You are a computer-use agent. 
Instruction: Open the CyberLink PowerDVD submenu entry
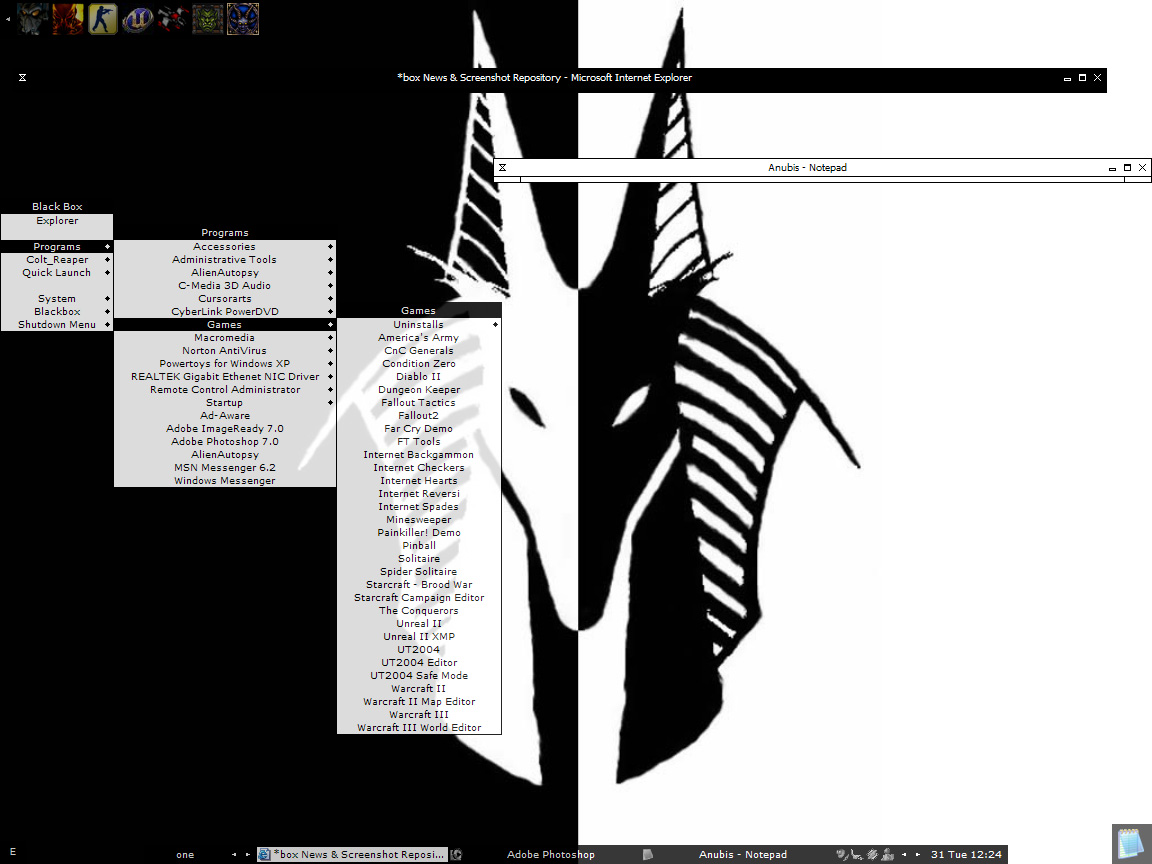coord(225,312)
